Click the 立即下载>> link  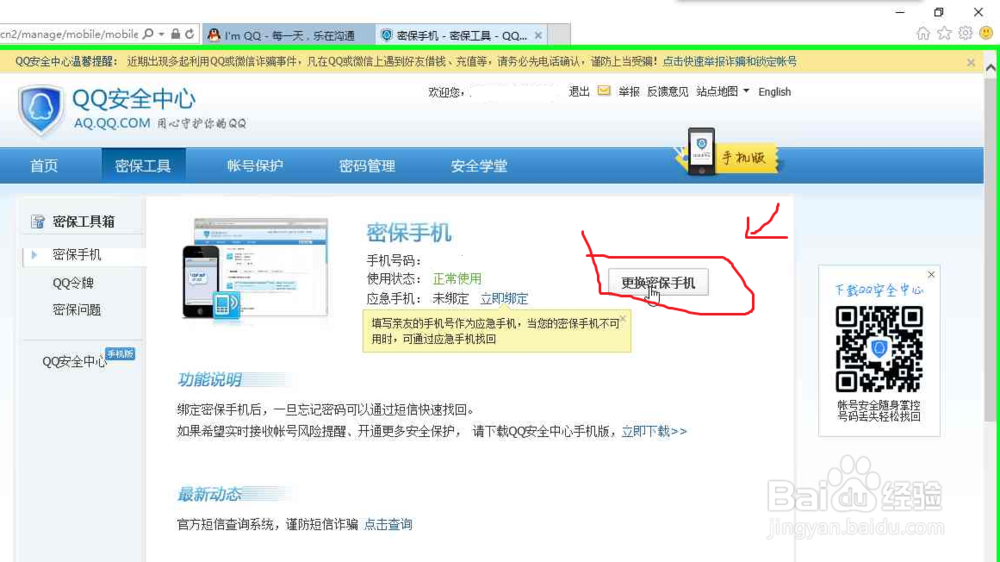click(x=654, y=432)
